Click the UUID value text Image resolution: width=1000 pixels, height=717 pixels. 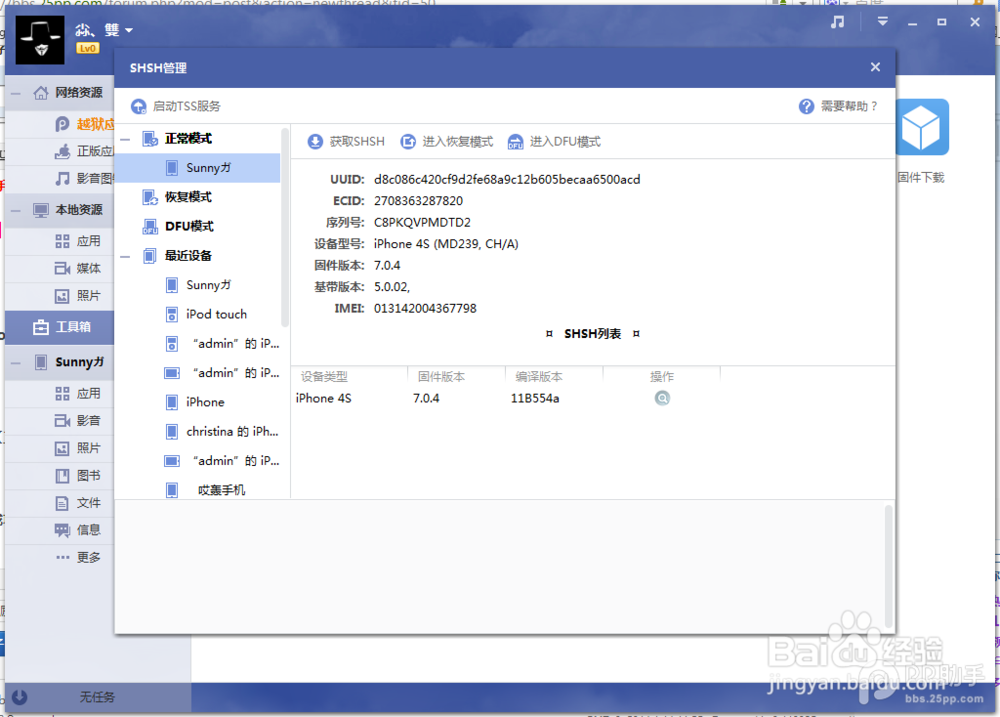[x=507, y=180]
